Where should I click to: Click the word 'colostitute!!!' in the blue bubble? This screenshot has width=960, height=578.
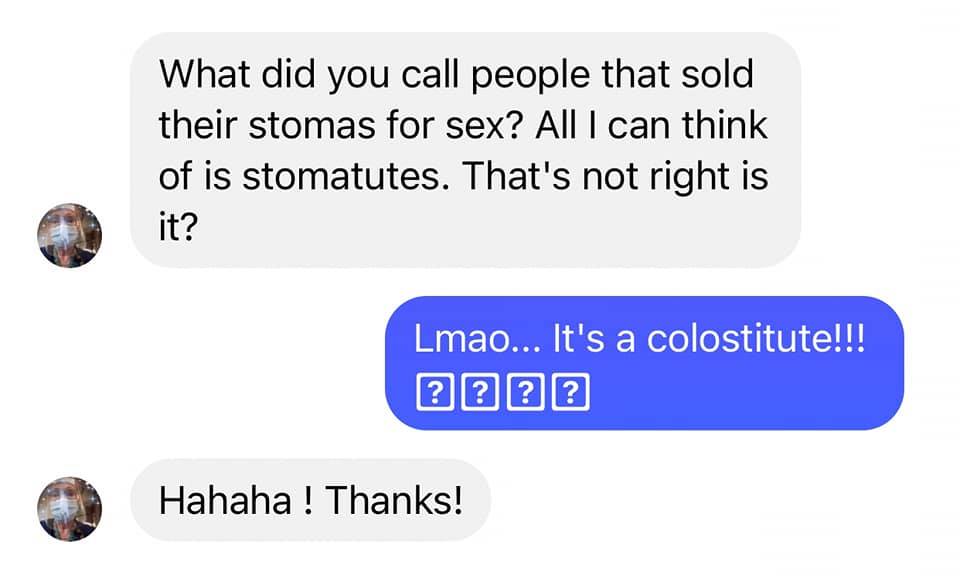[x=756, y=338]
